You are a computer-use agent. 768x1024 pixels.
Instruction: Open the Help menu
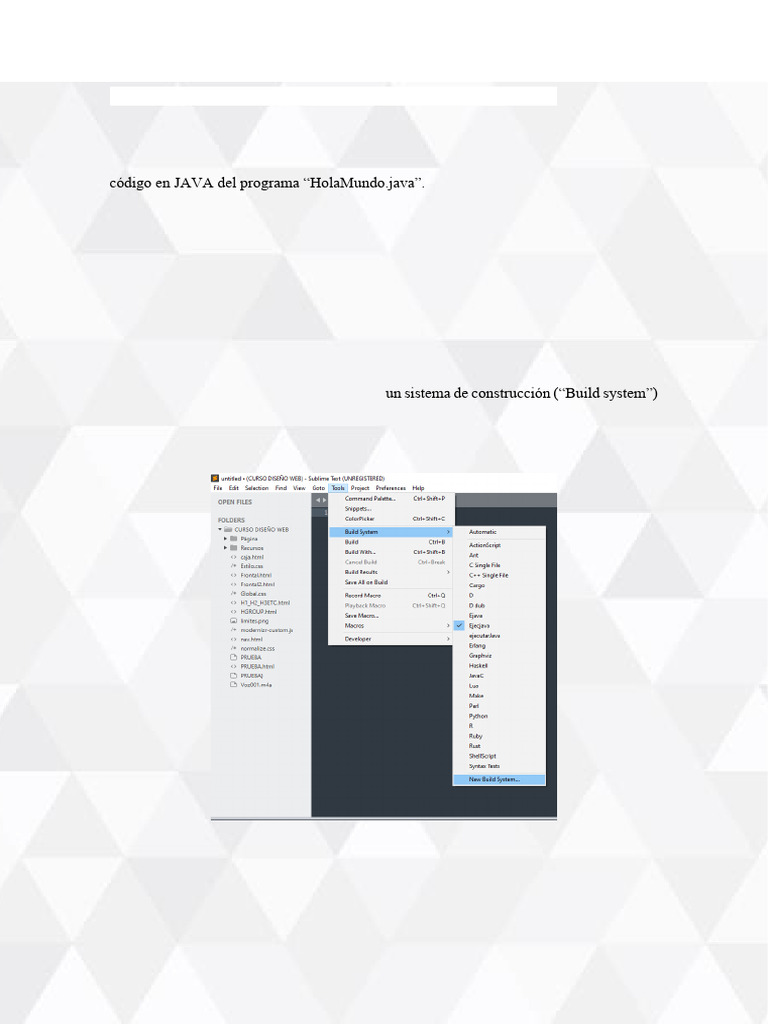click(x=419, y=488)
